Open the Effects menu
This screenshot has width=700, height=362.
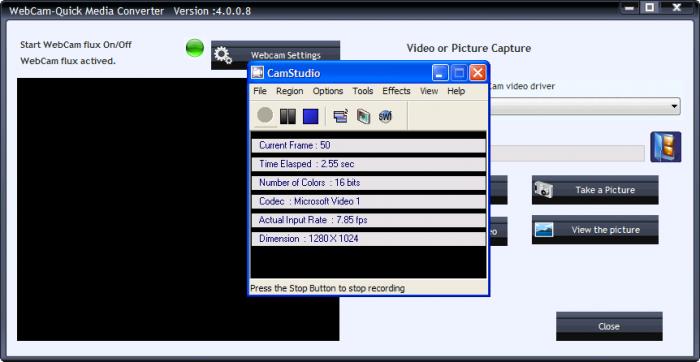pos(396,91)
